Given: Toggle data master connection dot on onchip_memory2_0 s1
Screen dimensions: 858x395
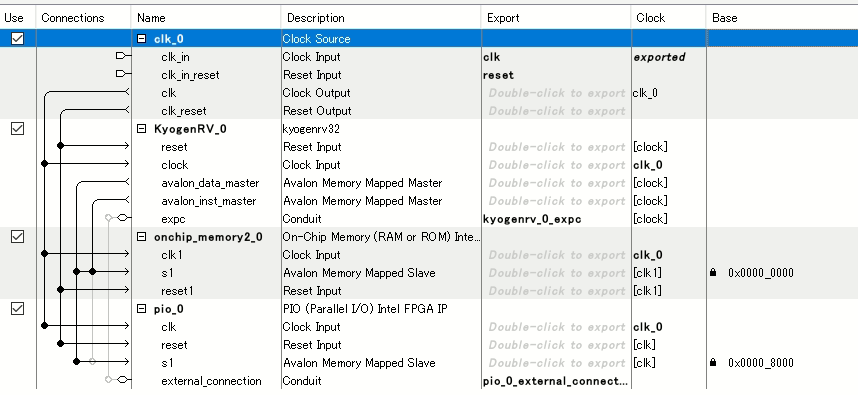Looking at the screenshot, I should (77, 272).
